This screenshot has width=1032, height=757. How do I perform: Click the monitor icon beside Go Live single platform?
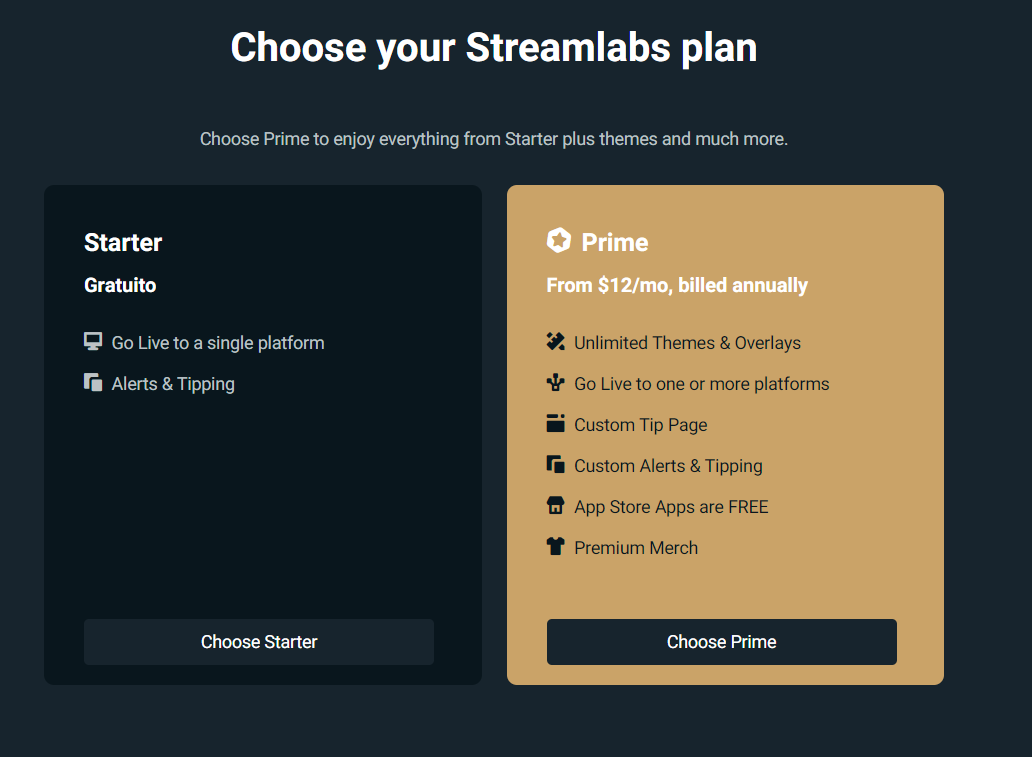pyautogui.click(x=93, y=341)
